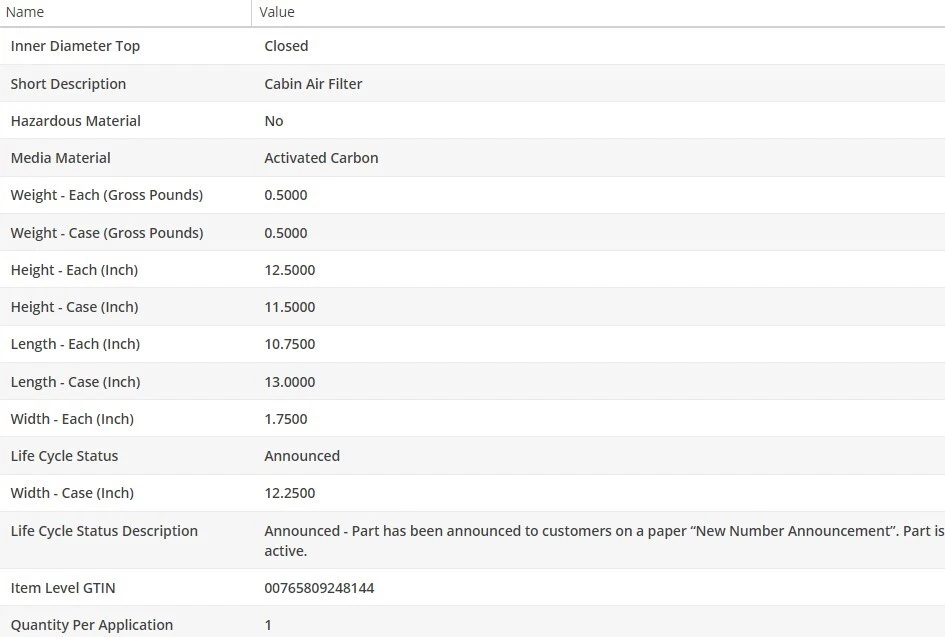Viewport: 945px width, 637px height.
Task: Select Weight - Each (Gross Pounds) label
Action: (x=107, y=195)
